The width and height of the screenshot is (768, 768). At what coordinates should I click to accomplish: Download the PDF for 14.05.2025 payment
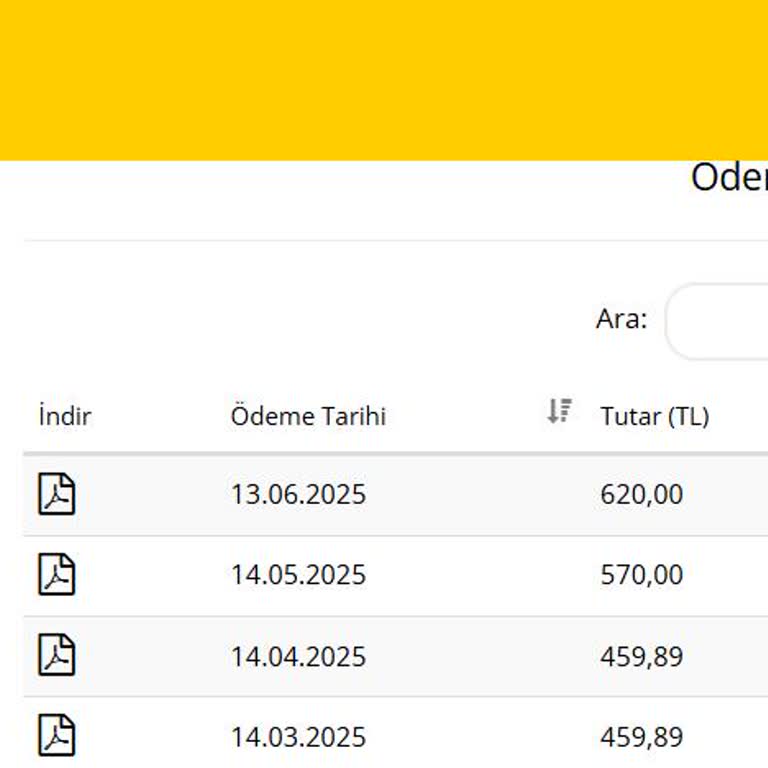point(57,574)
